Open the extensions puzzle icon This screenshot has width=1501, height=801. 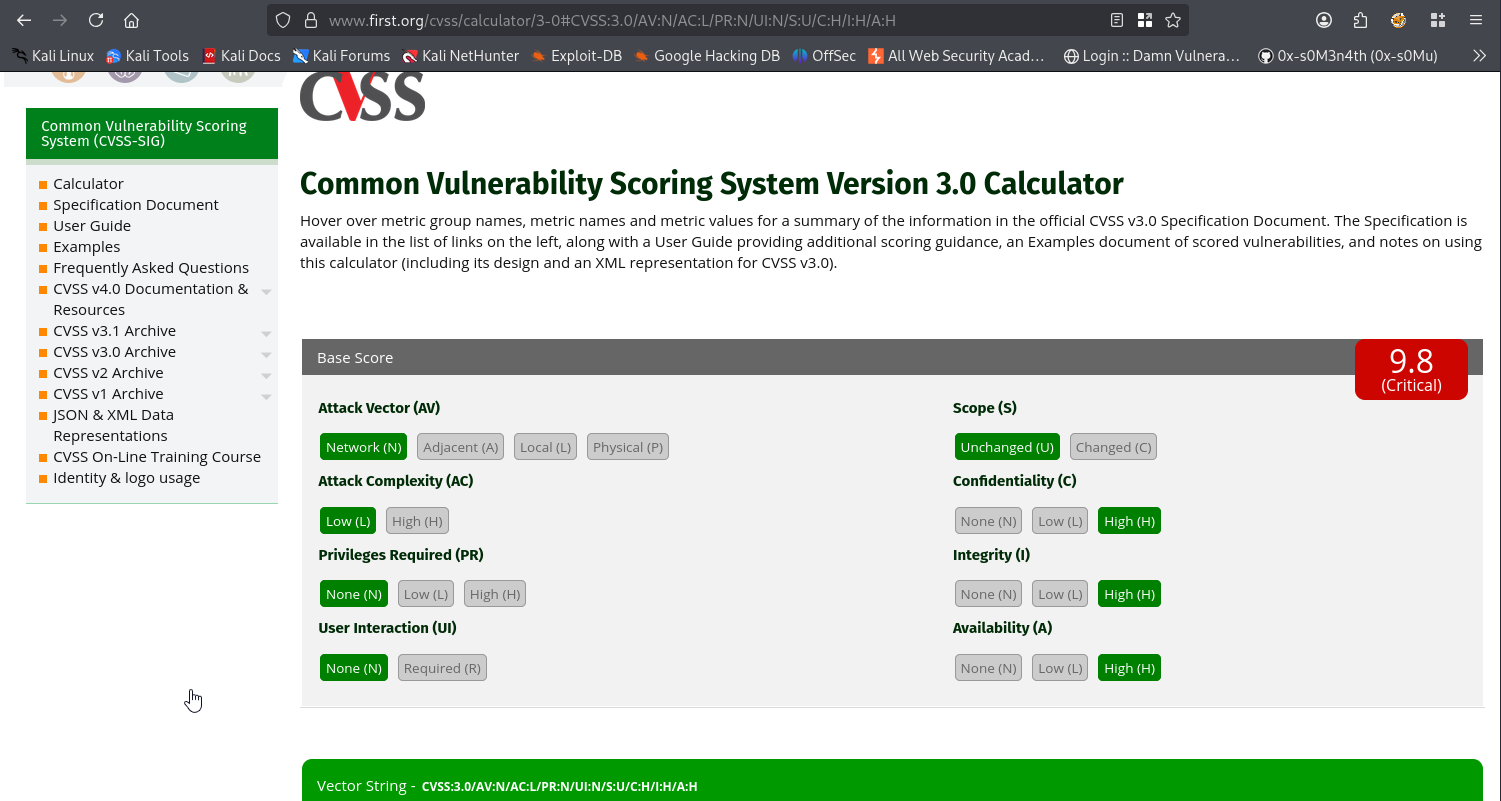click(1360, 20)
